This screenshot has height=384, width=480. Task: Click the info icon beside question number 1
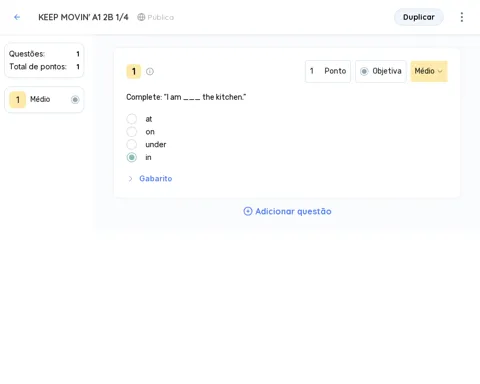click(150, 71)
